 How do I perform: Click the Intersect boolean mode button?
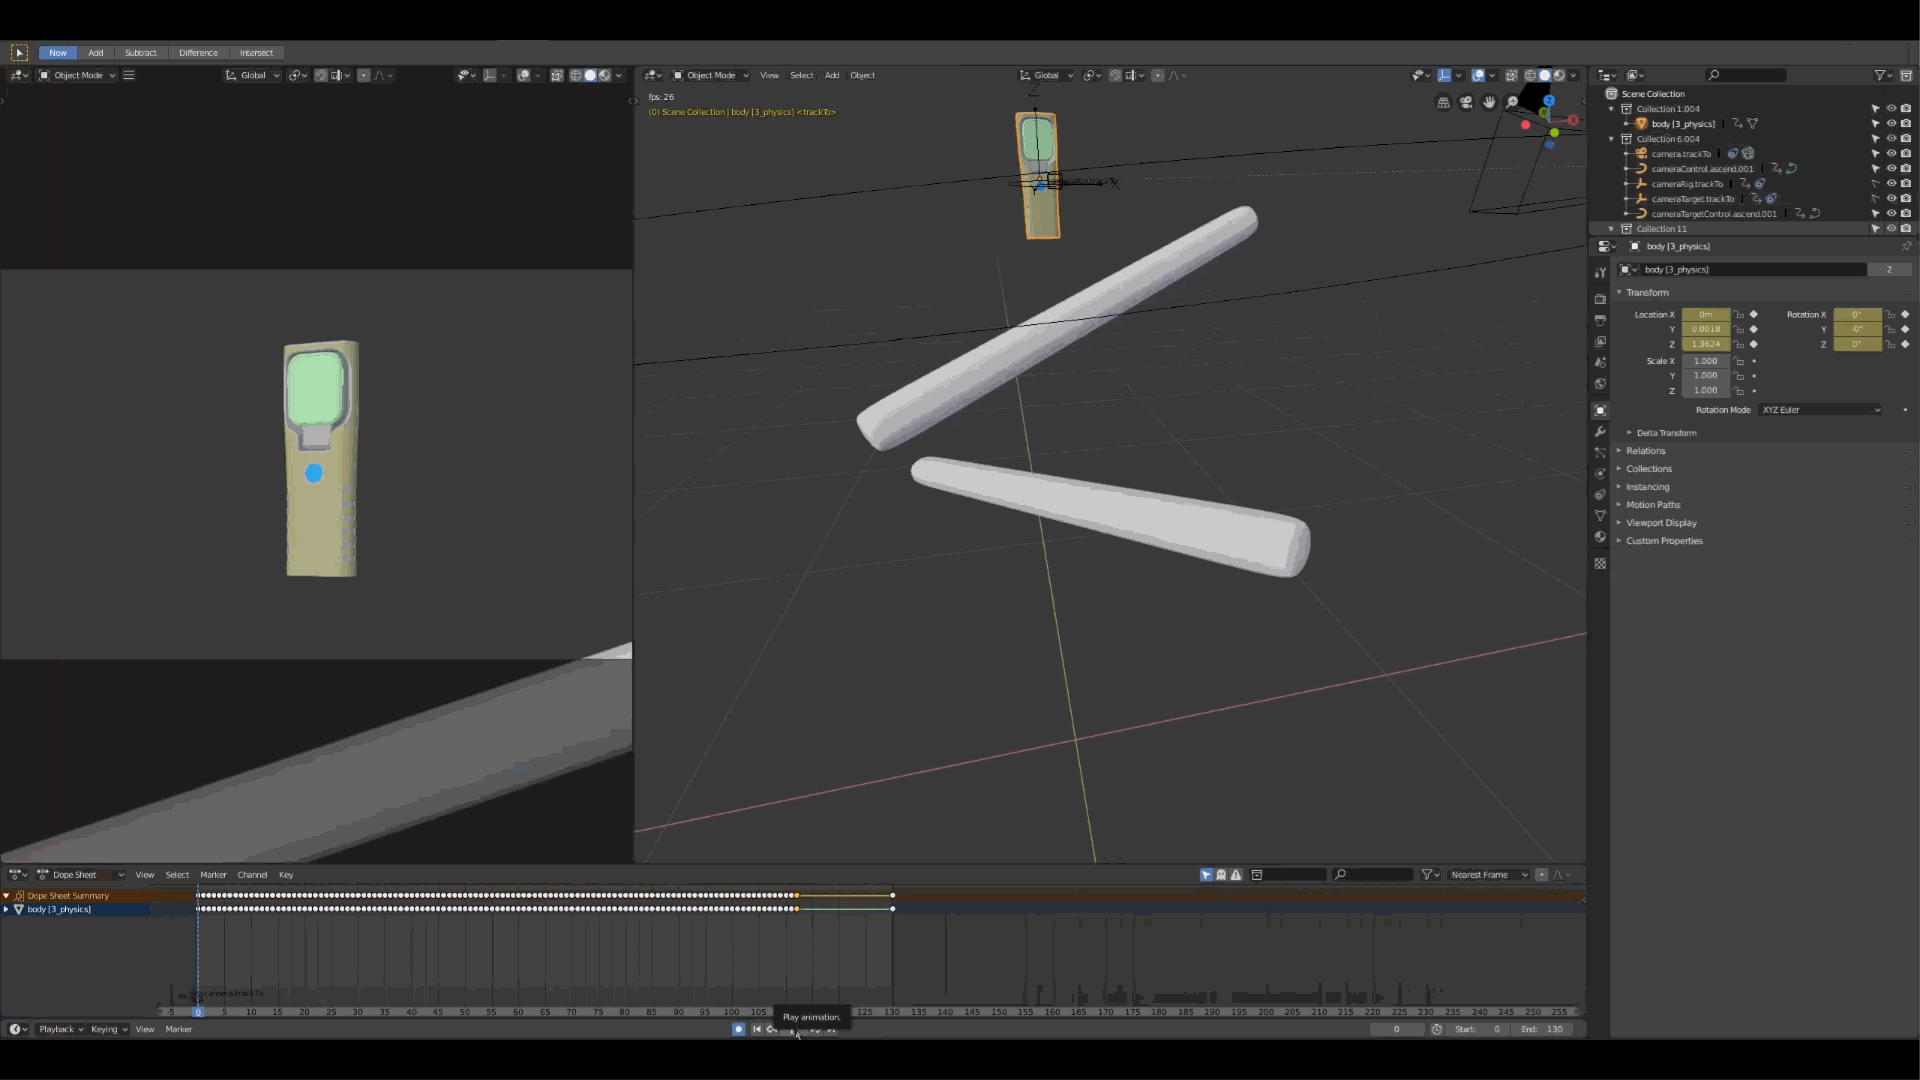(256, 53)
